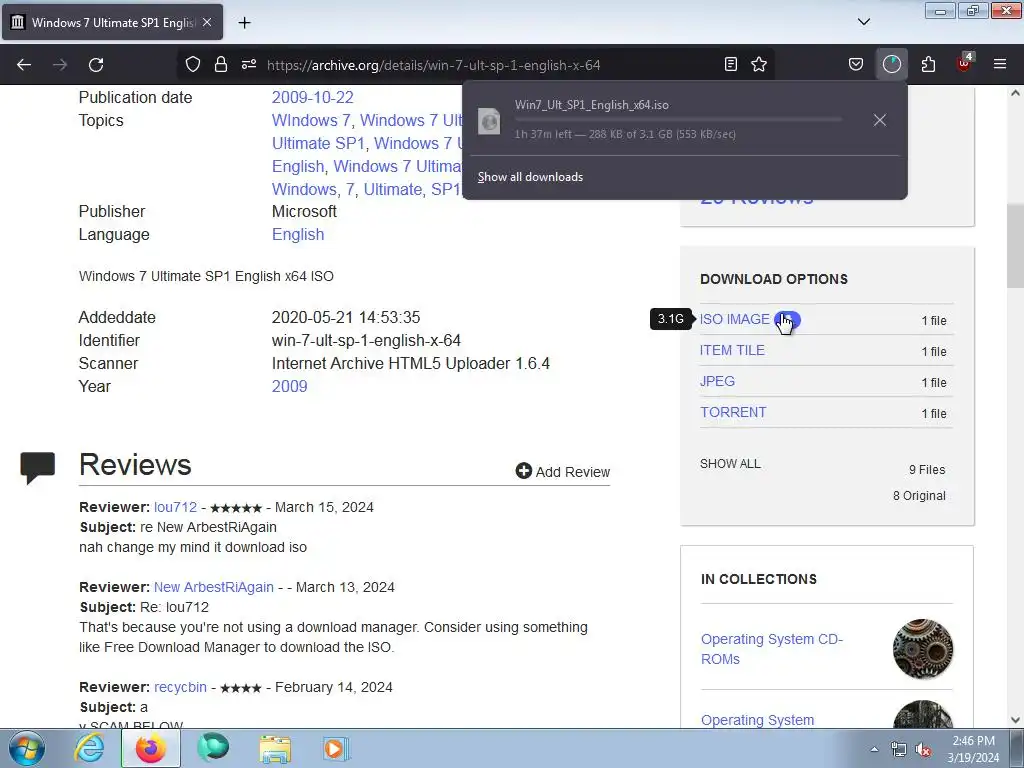Open the 2009-10-22 publication date link

[312, 97]
